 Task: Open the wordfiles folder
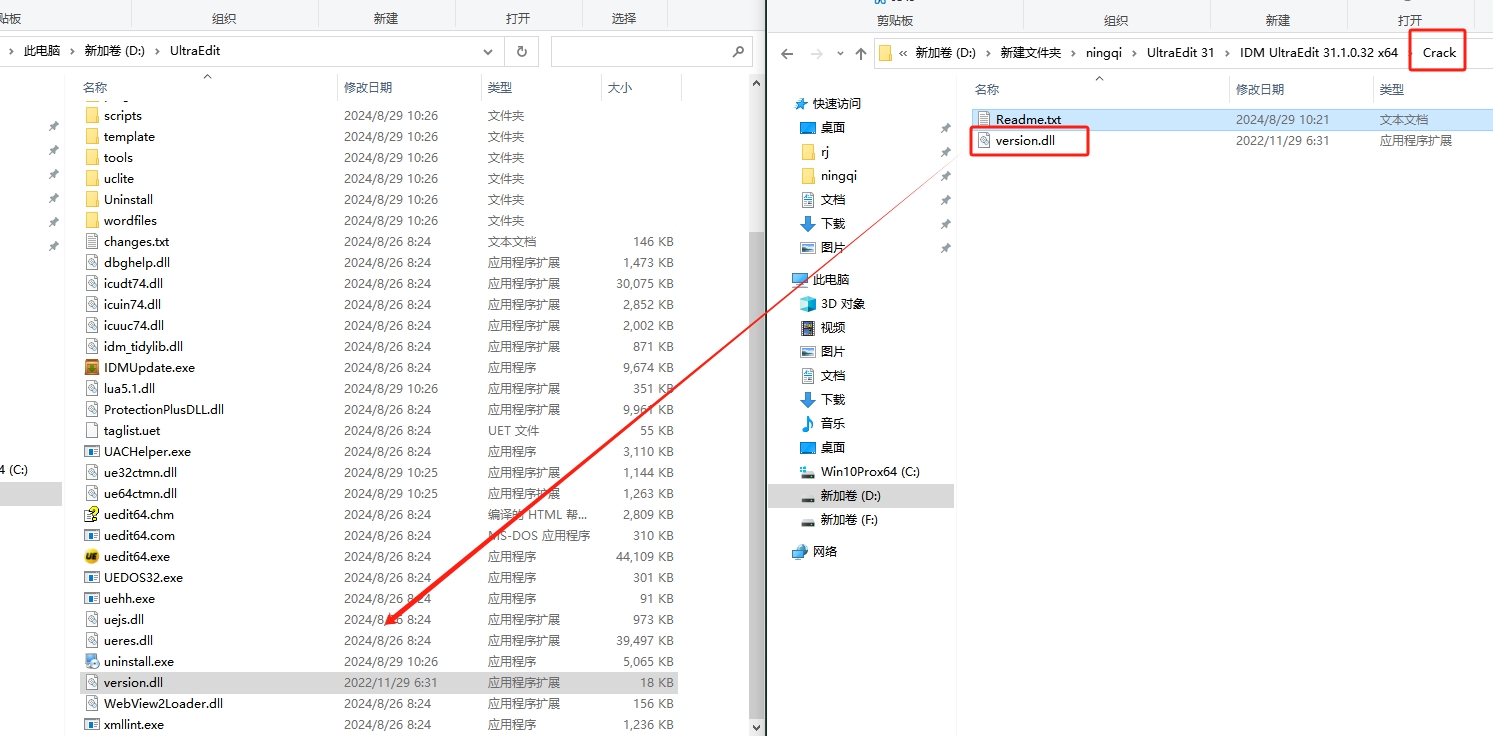[x=129, y=220]
